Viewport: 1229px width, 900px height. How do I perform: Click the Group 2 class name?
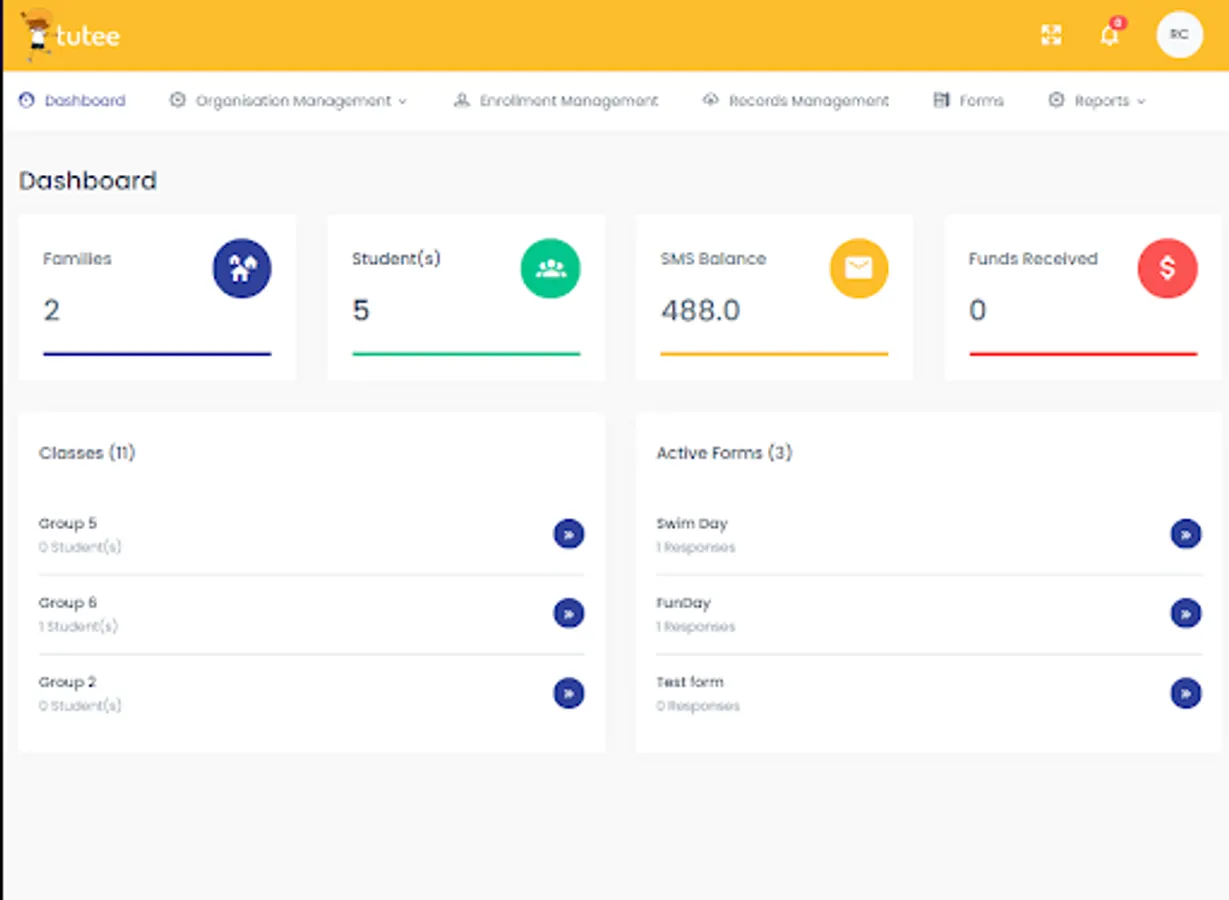[68, 682]
